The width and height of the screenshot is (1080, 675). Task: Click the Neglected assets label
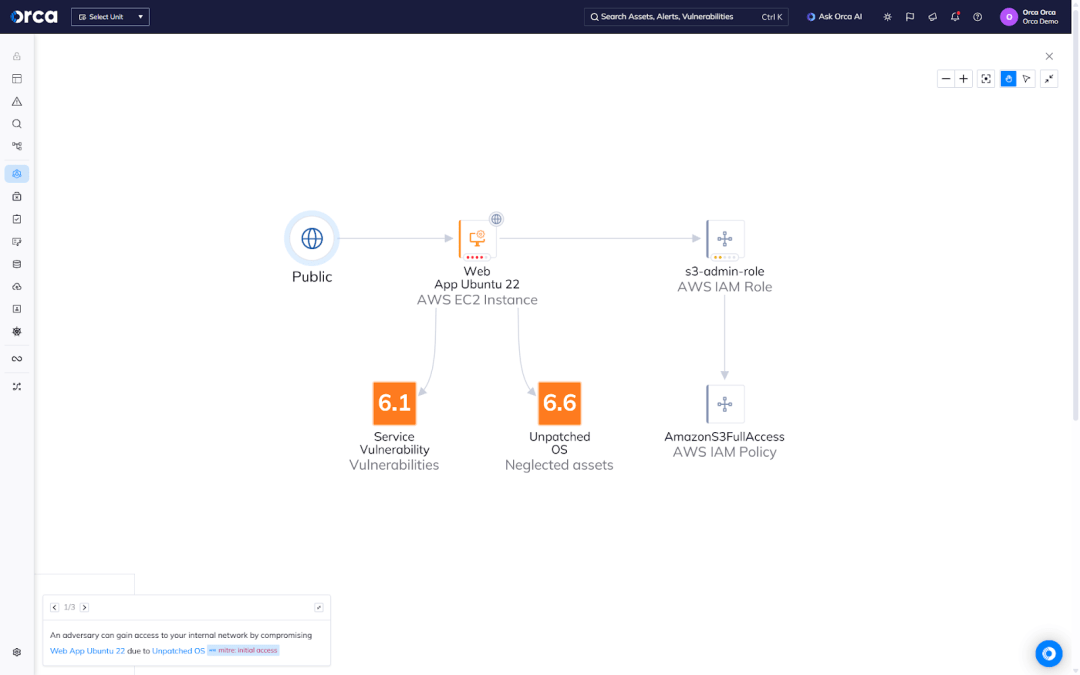point(559,465)
